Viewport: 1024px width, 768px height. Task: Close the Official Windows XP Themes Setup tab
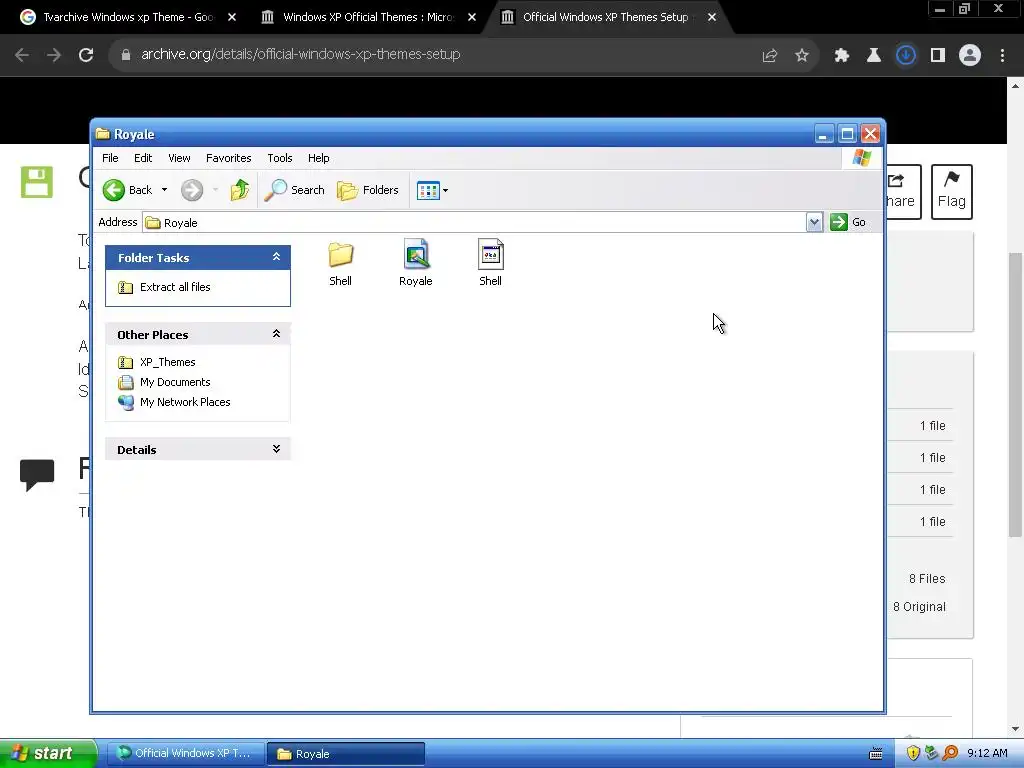[x=712, y=17]
